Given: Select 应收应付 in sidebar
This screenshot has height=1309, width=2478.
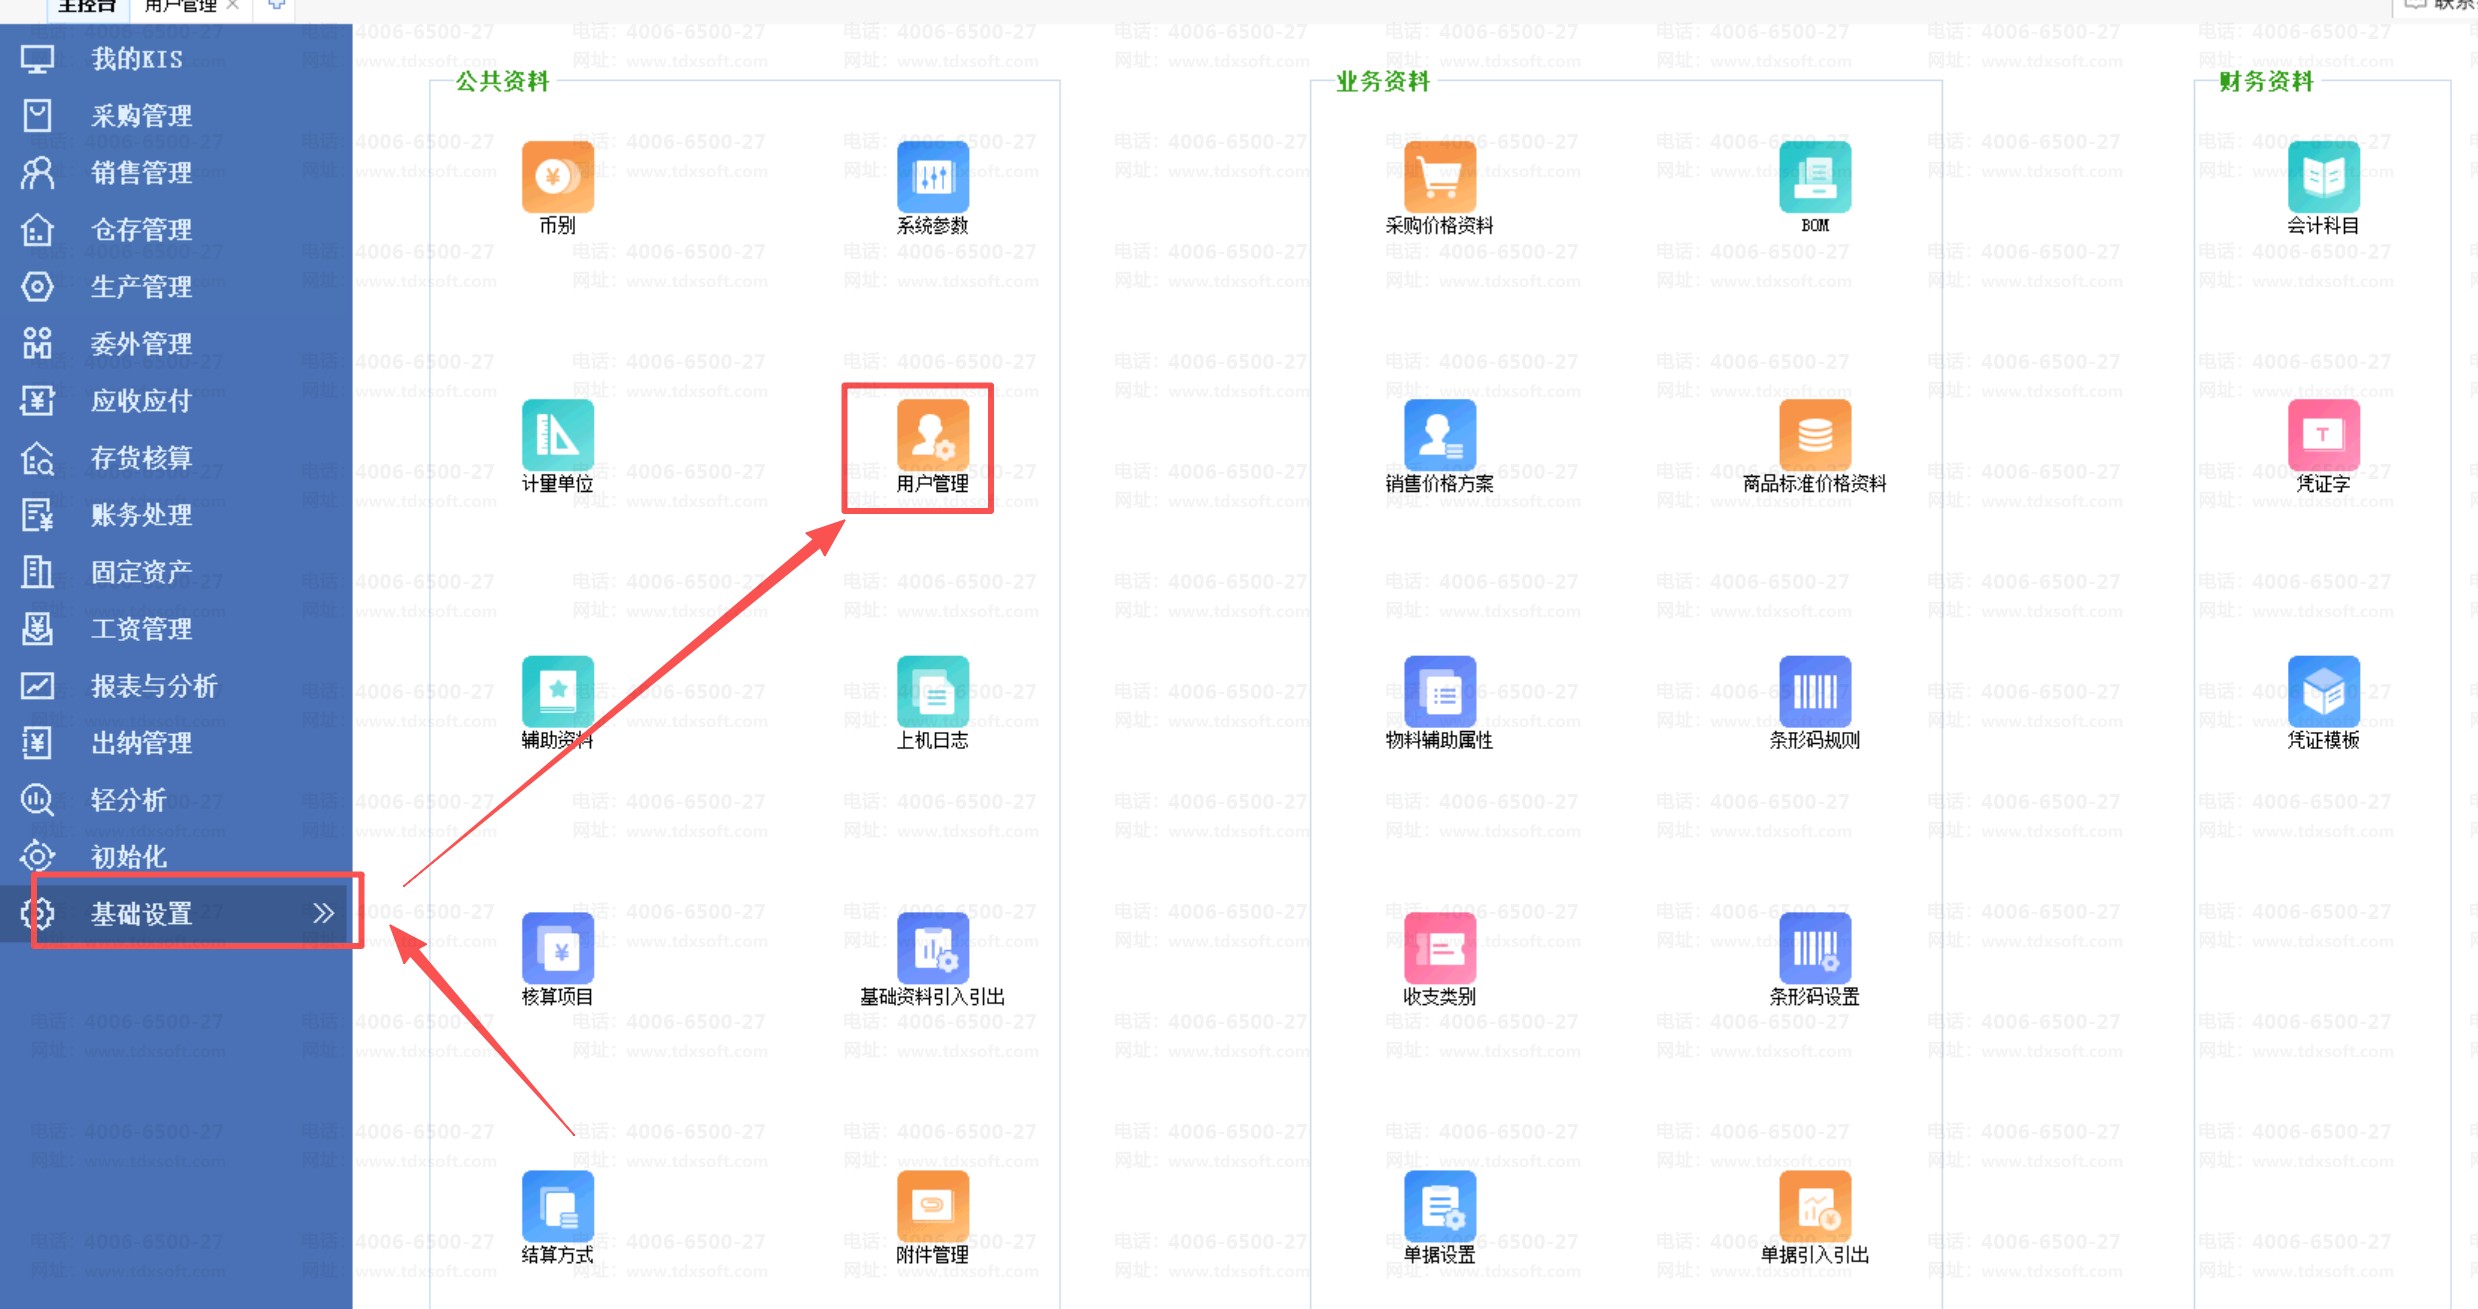Looking at the screenshot, I should click(176, 401).
